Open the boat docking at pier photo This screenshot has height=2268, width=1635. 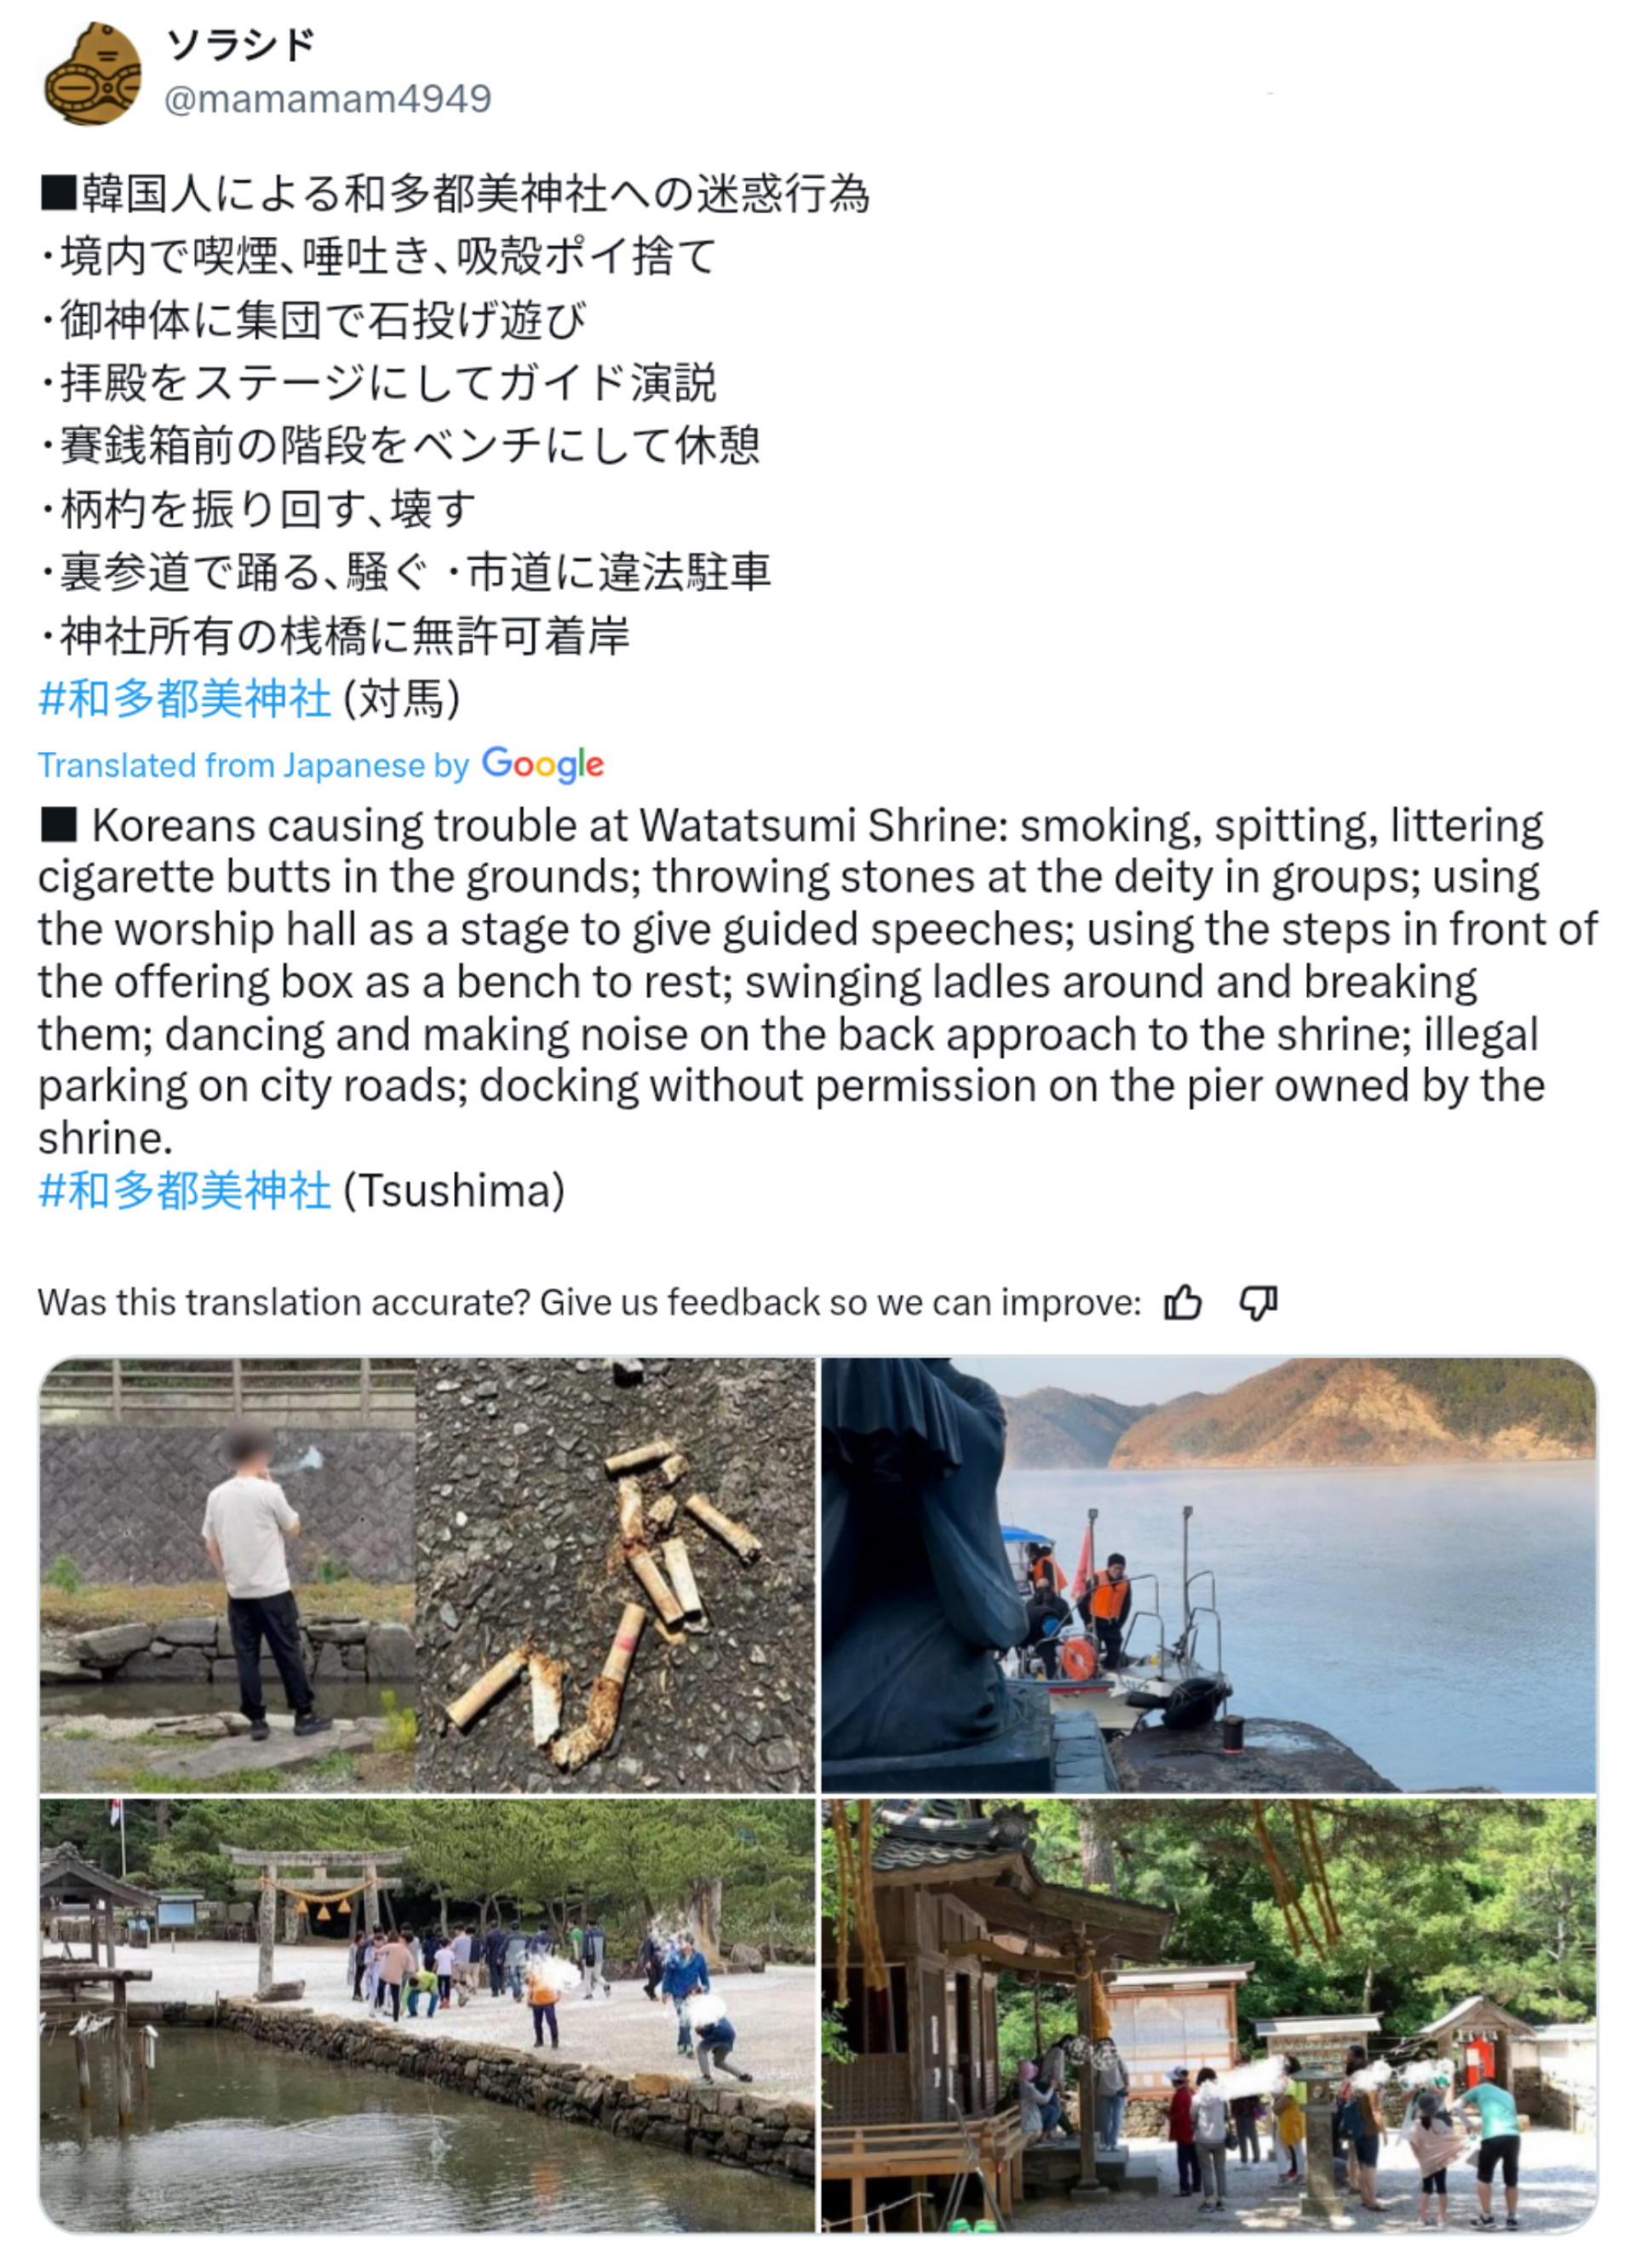(1208, 1575)
